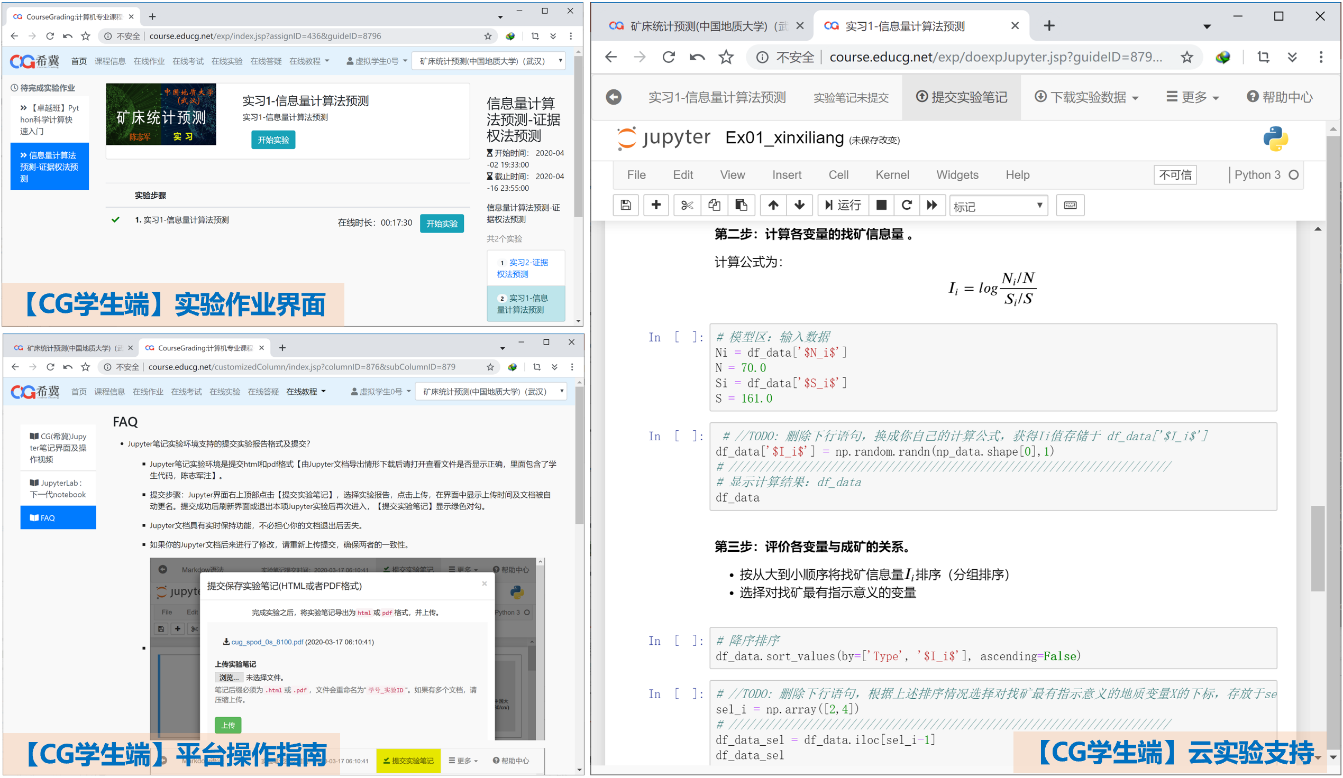Open the cell type 标记 dropdown
1343x778 pixels.
[x=998, y=206]
